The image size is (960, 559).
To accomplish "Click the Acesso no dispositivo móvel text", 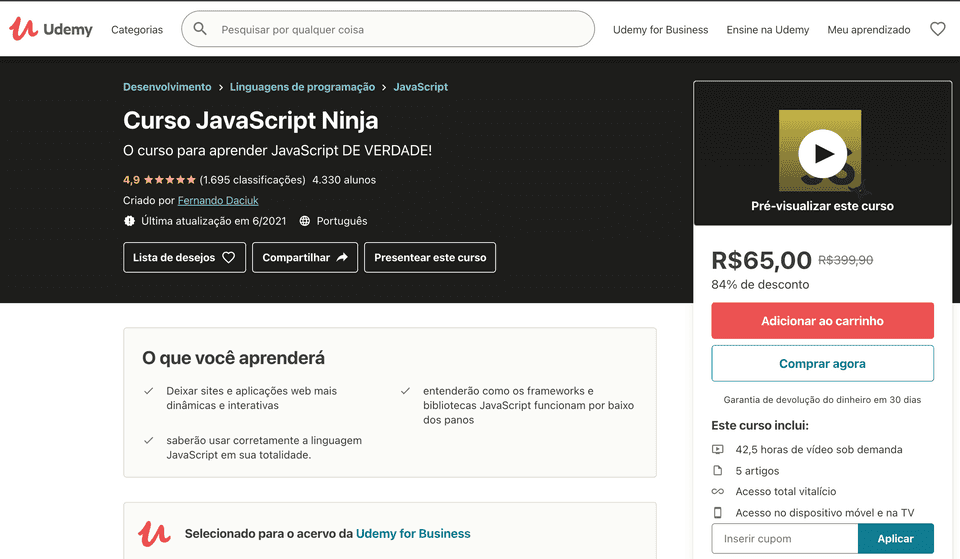I will 825,513.
